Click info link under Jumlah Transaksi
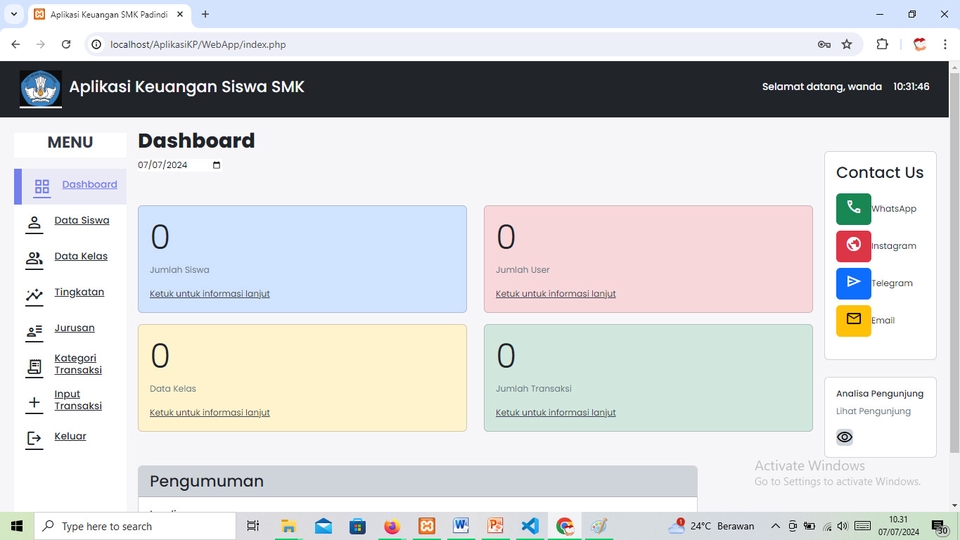This screenshot has width=960, height=540. pyautogui.click(x=555, y=413)
